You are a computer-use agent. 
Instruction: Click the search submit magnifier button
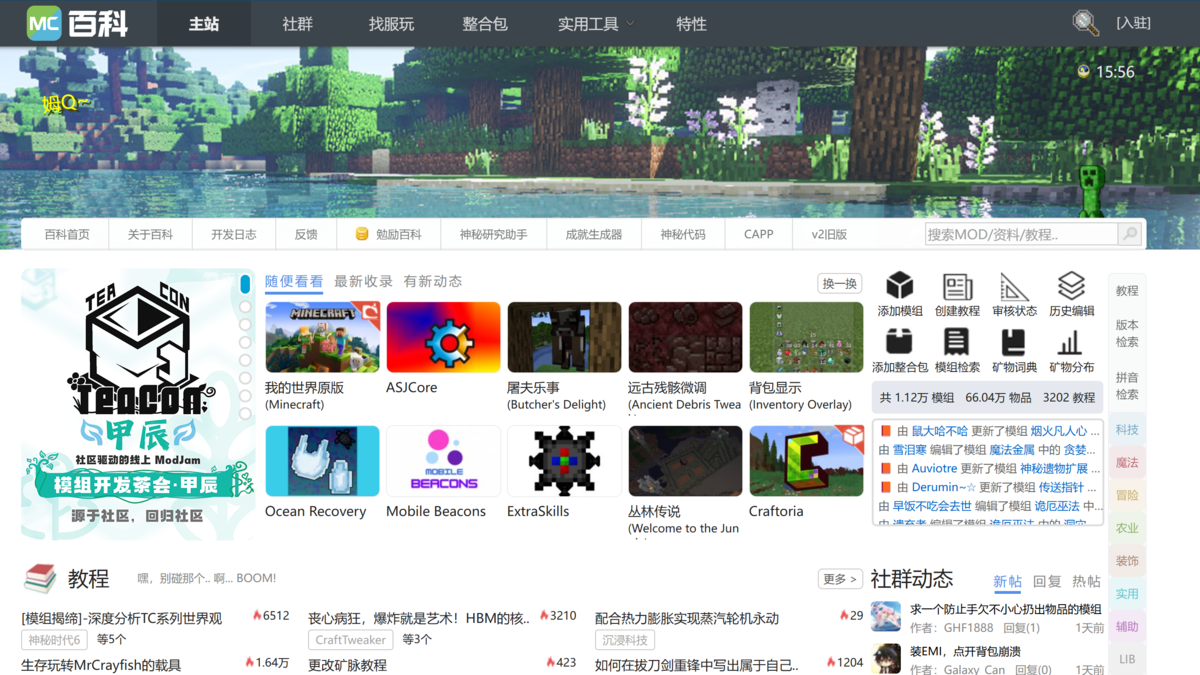pyautogui.click(x=1130, y=234)
